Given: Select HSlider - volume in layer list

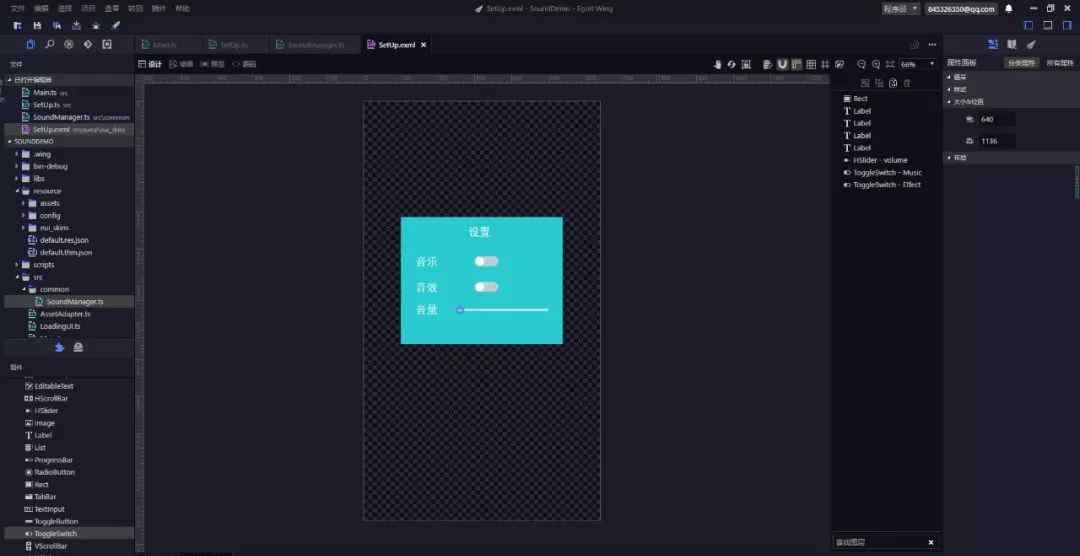Looking at the screenshot, I should tap(880, 160).
